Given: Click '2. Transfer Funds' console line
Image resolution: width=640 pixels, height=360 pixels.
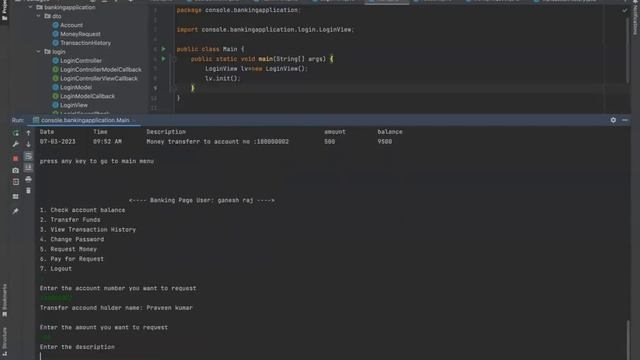Looking at the screenshot, I should coord(70,220).
